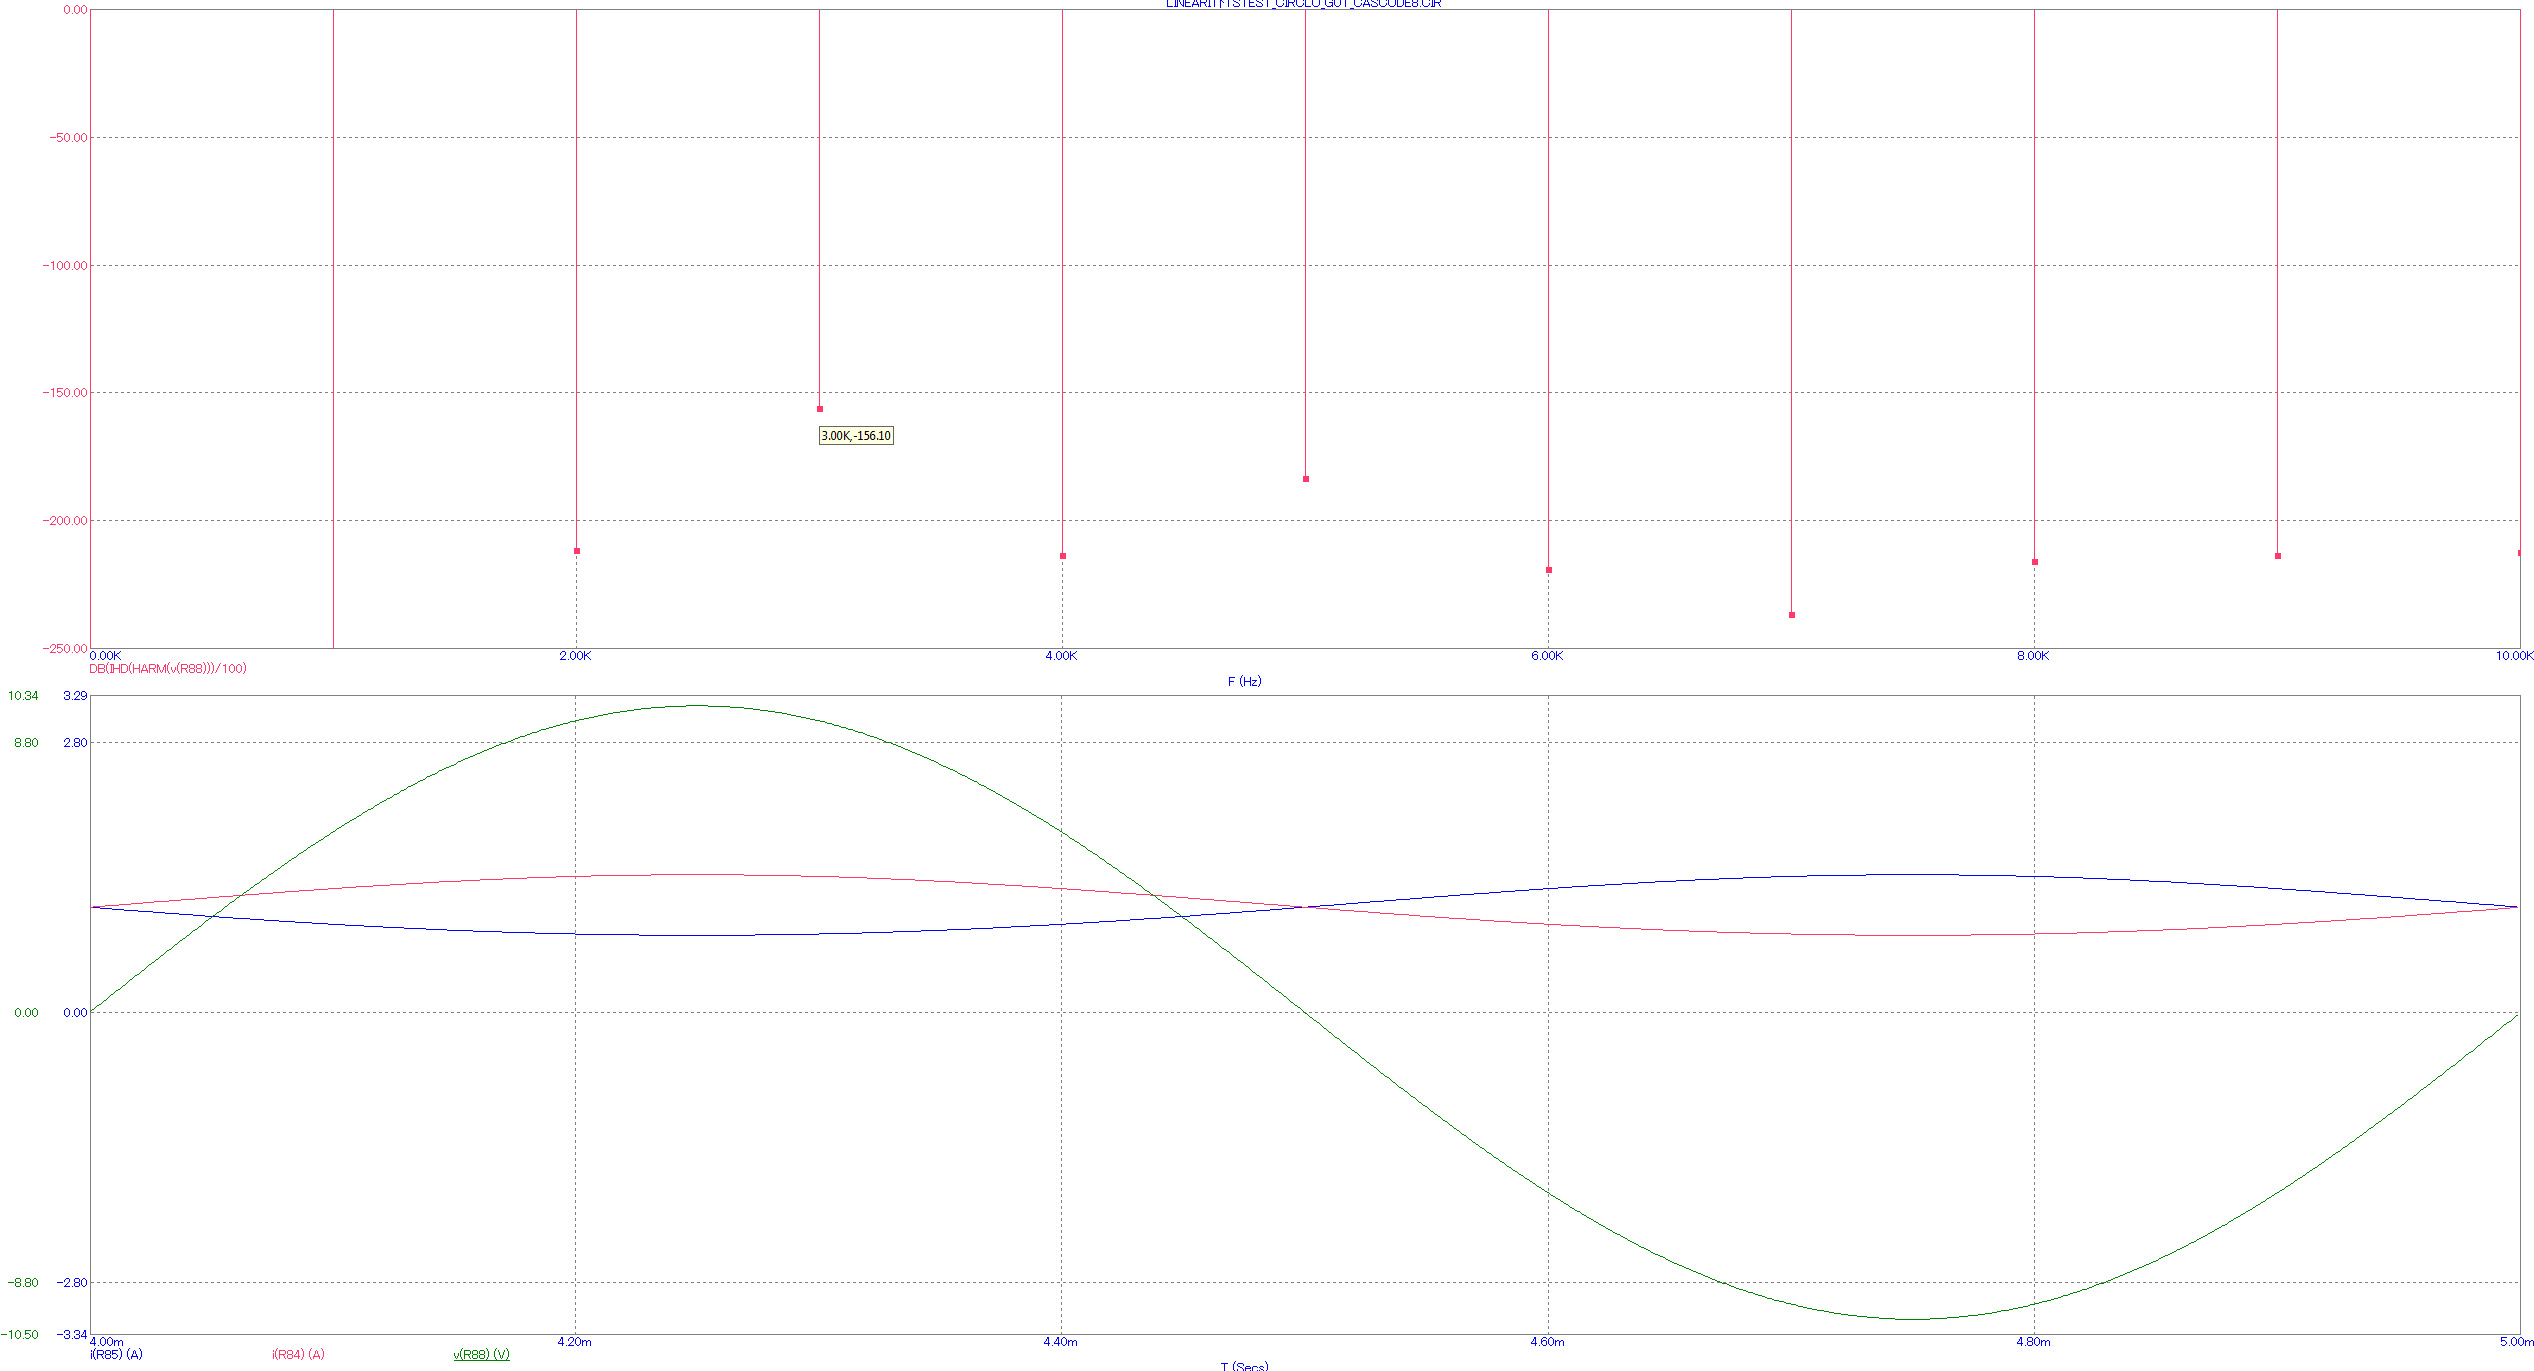The width and height of the screenshot is (2534, 1371).
Task: Click the i(R85) (A) trace label
Action: coord(116,1355)
